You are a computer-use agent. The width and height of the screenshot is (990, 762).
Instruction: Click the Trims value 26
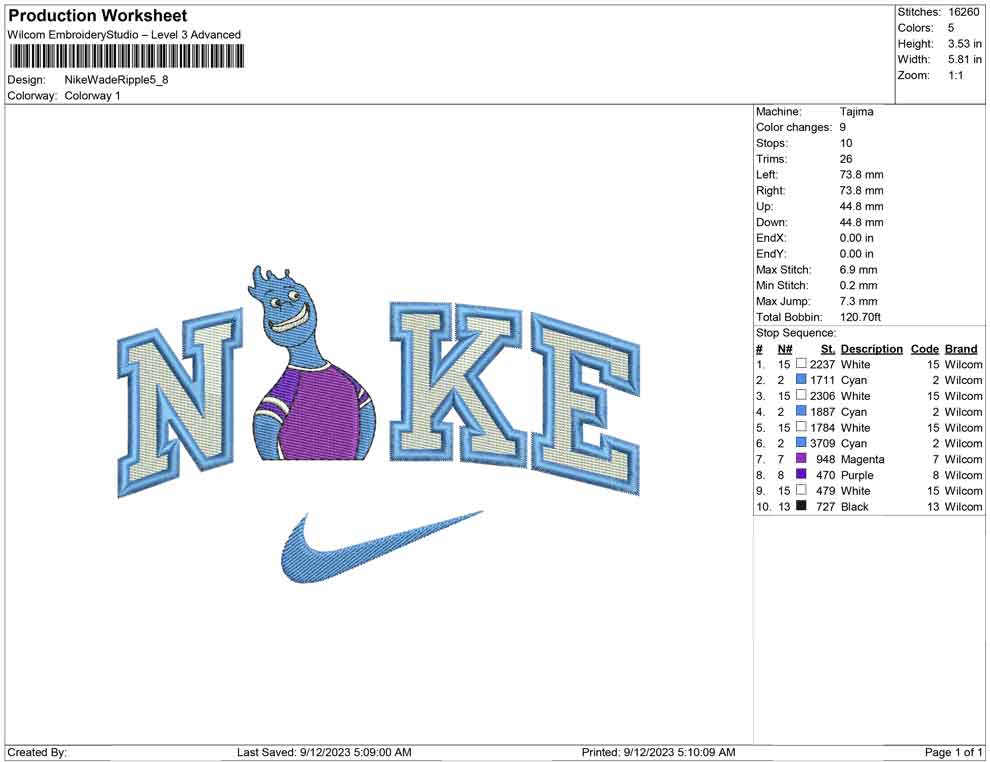846,159
